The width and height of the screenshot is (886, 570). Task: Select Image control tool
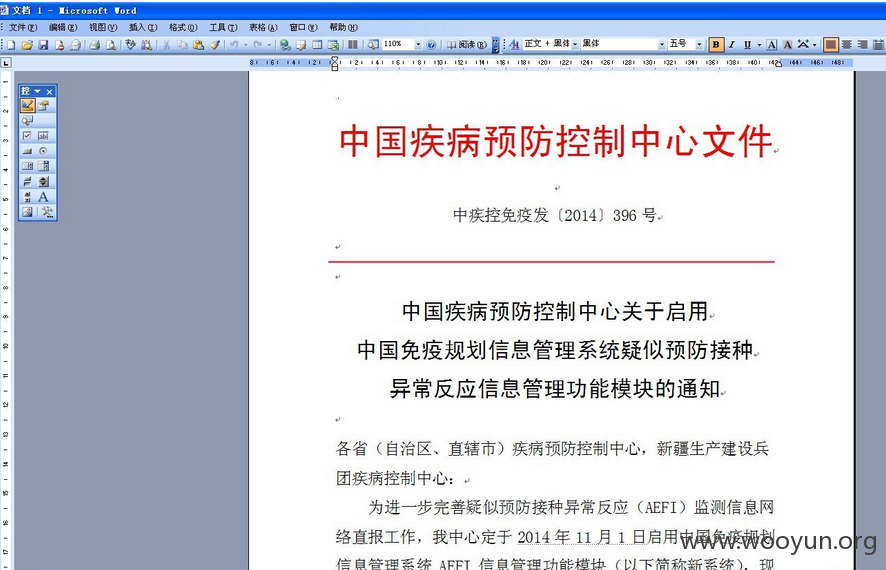click(x=27, y=212)
